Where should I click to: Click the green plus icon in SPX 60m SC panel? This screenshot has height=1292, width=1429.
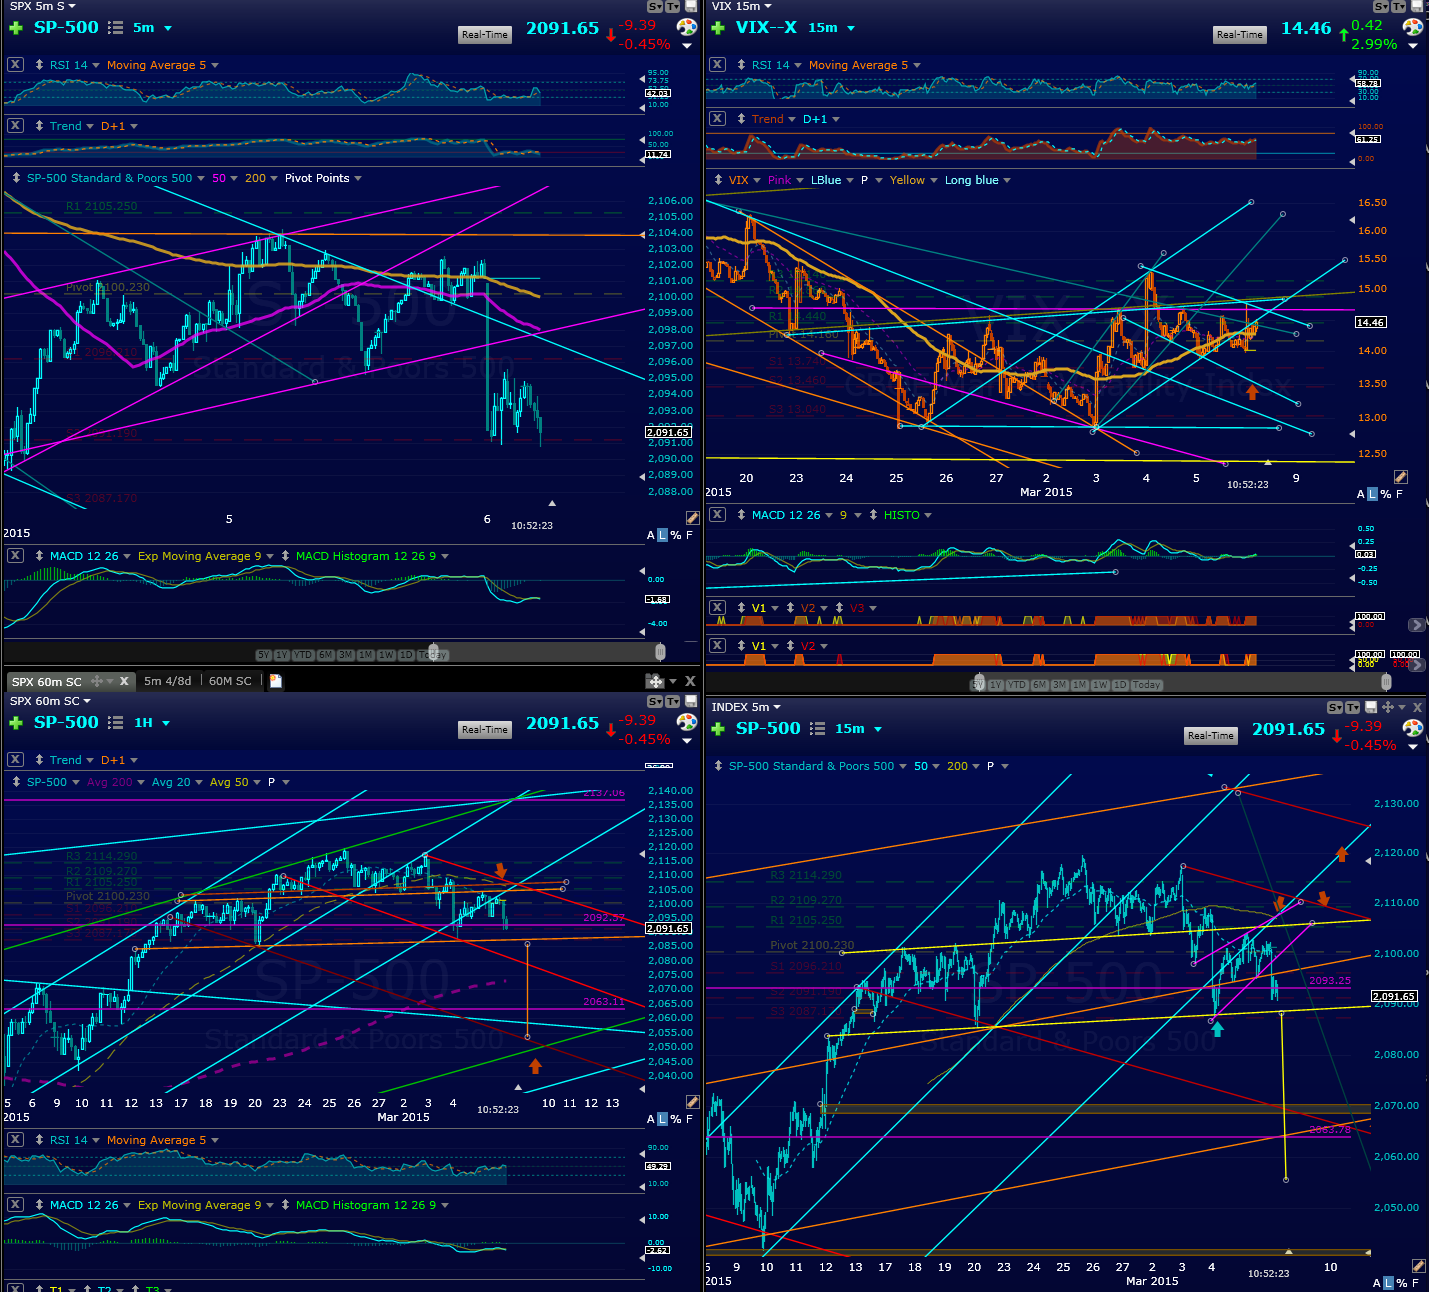pyautogui.click(x=16, y=723)
